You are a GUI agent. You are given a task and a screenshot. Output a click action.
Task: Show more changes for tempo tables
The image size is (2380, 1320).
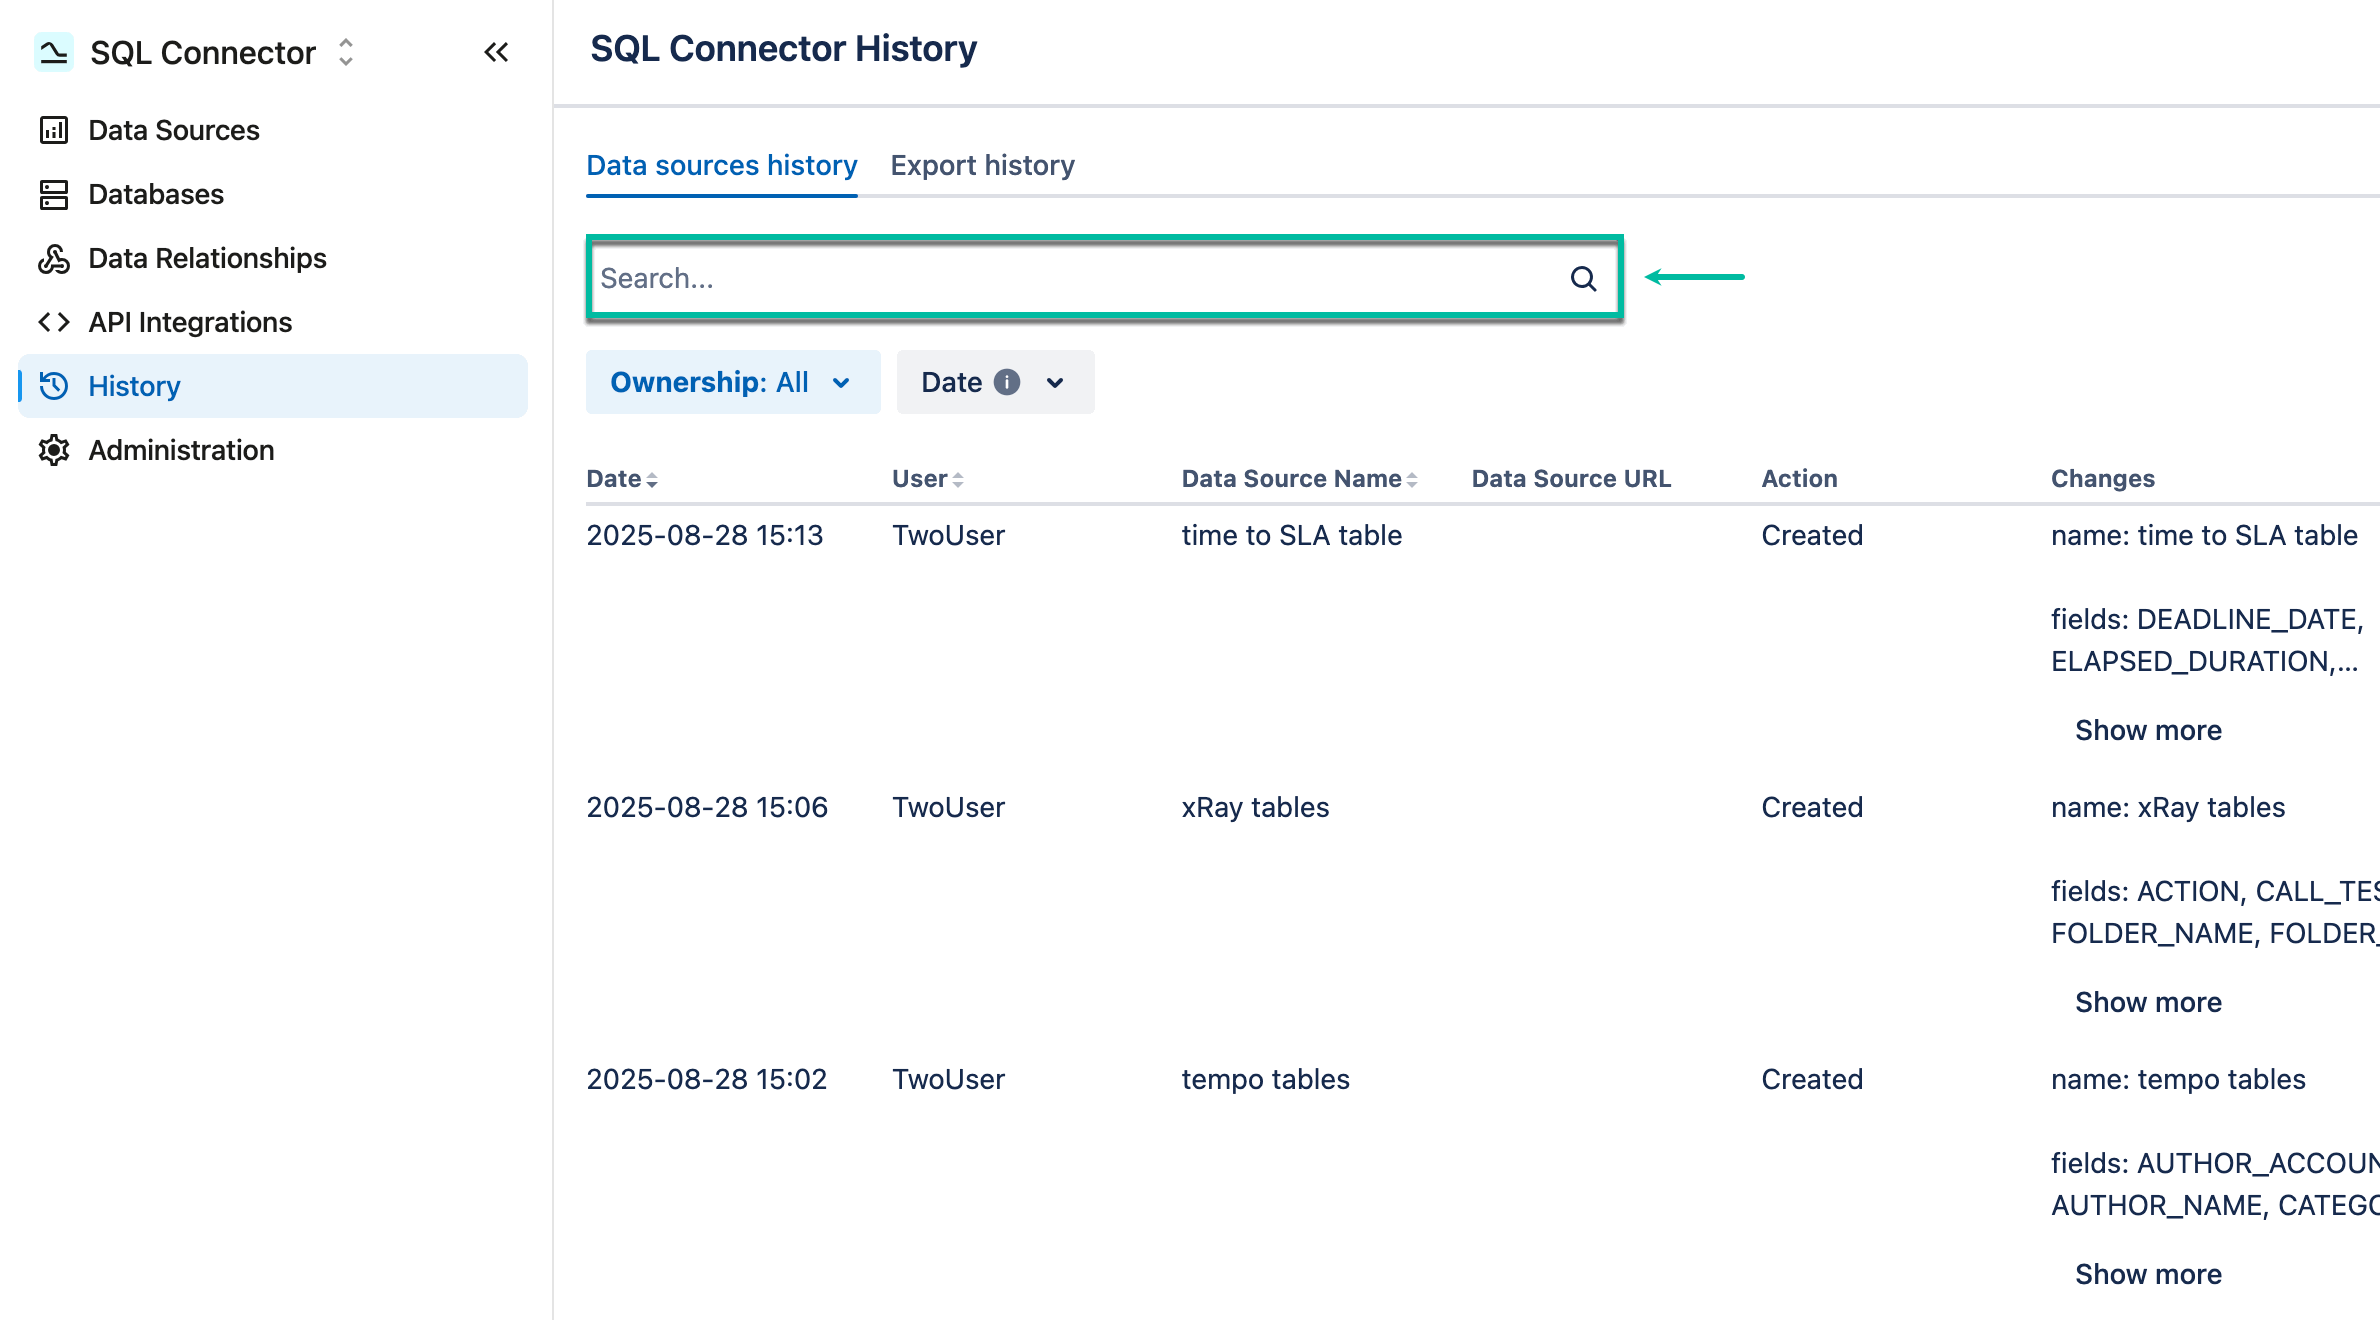(2148, 1273)
